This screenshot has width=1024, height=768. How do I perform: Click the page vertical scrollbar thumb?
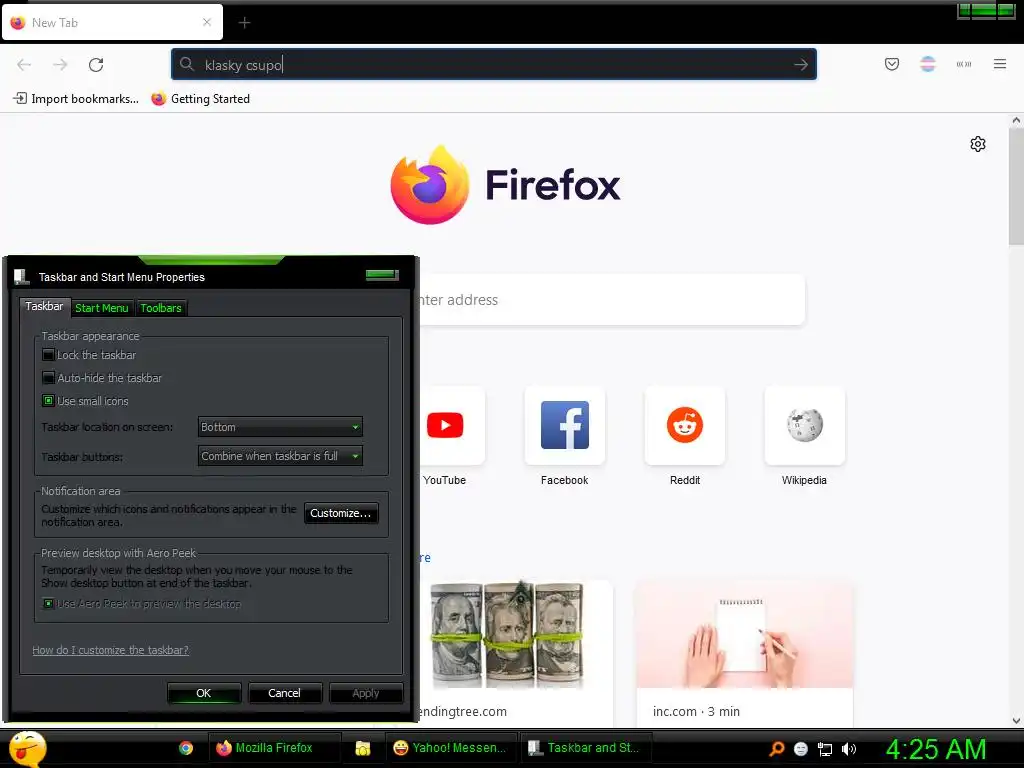pyautogui.click(x=1016, y=186)
